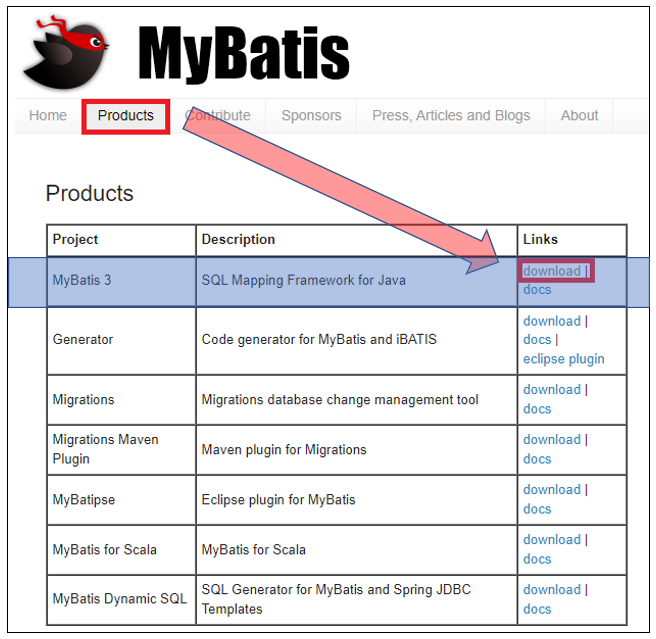Go to the Sponsors tab
This screenshot has width=656, height=639.
311,115
